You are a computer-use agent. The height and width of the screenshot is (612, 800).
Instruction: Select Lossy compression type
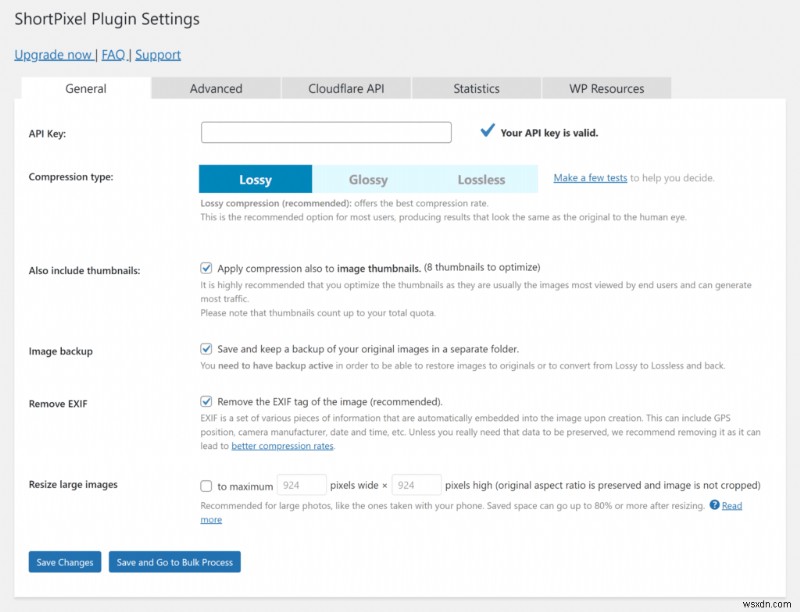coord(255,179)
